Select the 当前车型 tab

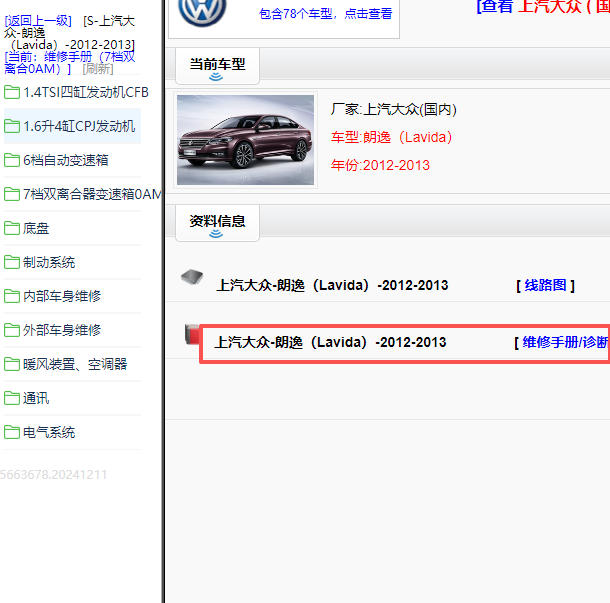pyautogui.click(x=217, y=66)
